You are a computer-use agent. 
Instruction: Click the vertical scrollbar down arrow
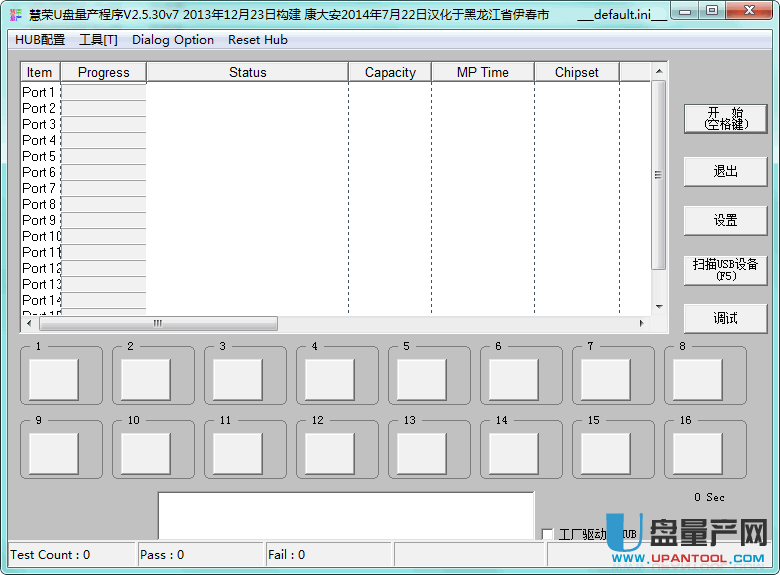coord(658,306)
